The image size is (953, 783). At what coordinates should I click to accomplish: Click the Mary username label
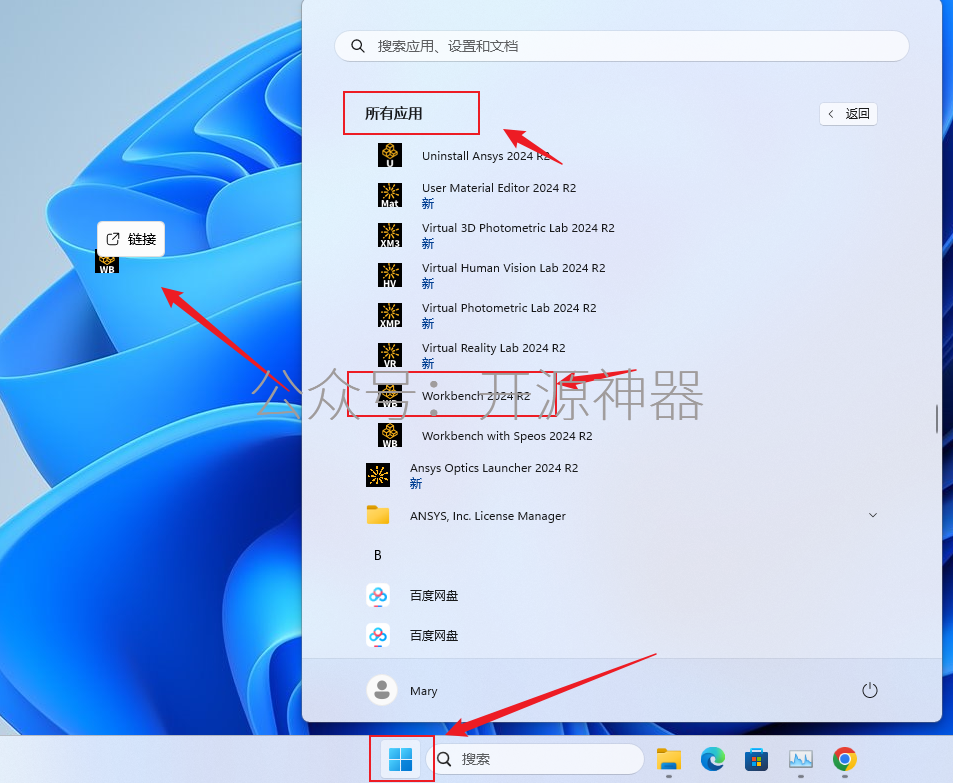424,691
